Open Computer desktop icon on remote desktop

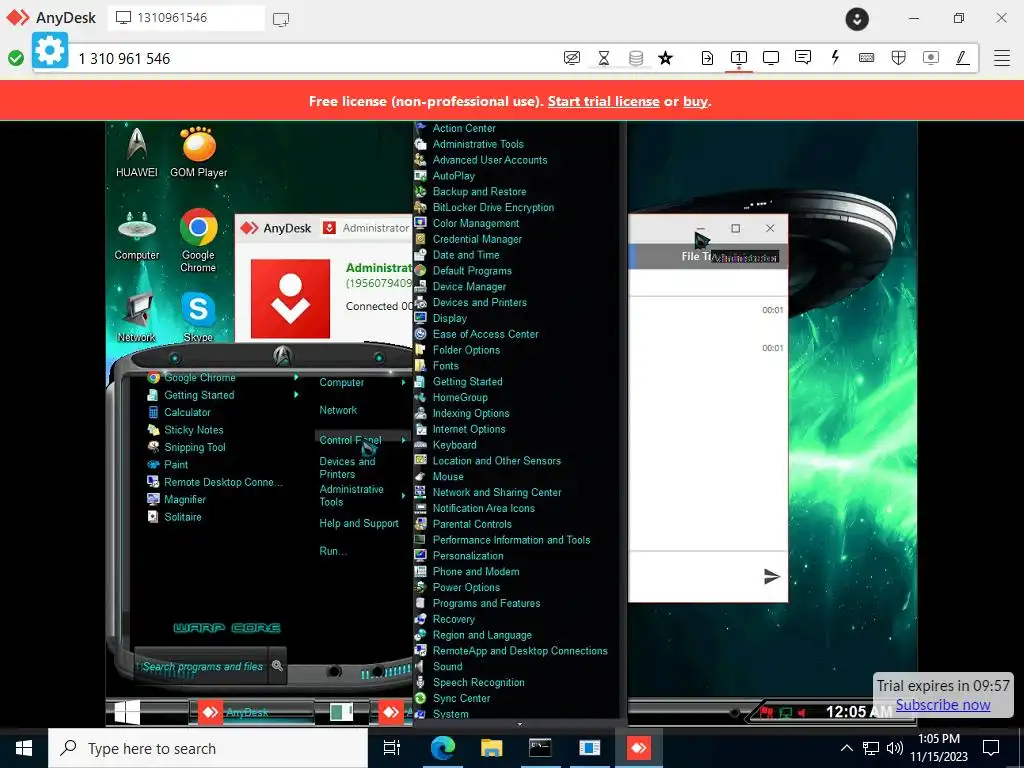point(136,235)
